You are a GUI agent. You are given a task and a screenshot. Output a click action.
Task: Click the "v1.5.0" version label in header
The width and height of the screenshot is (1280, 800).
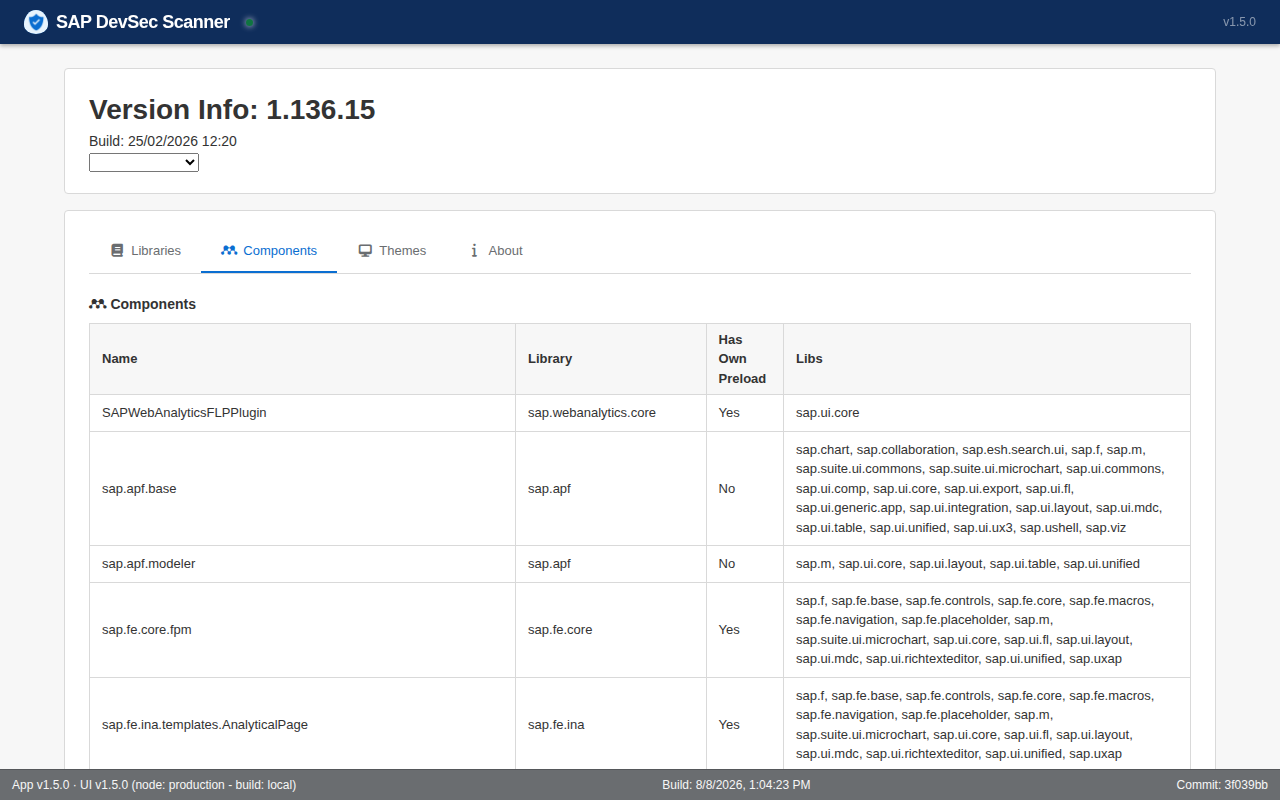coord(1239,22)
